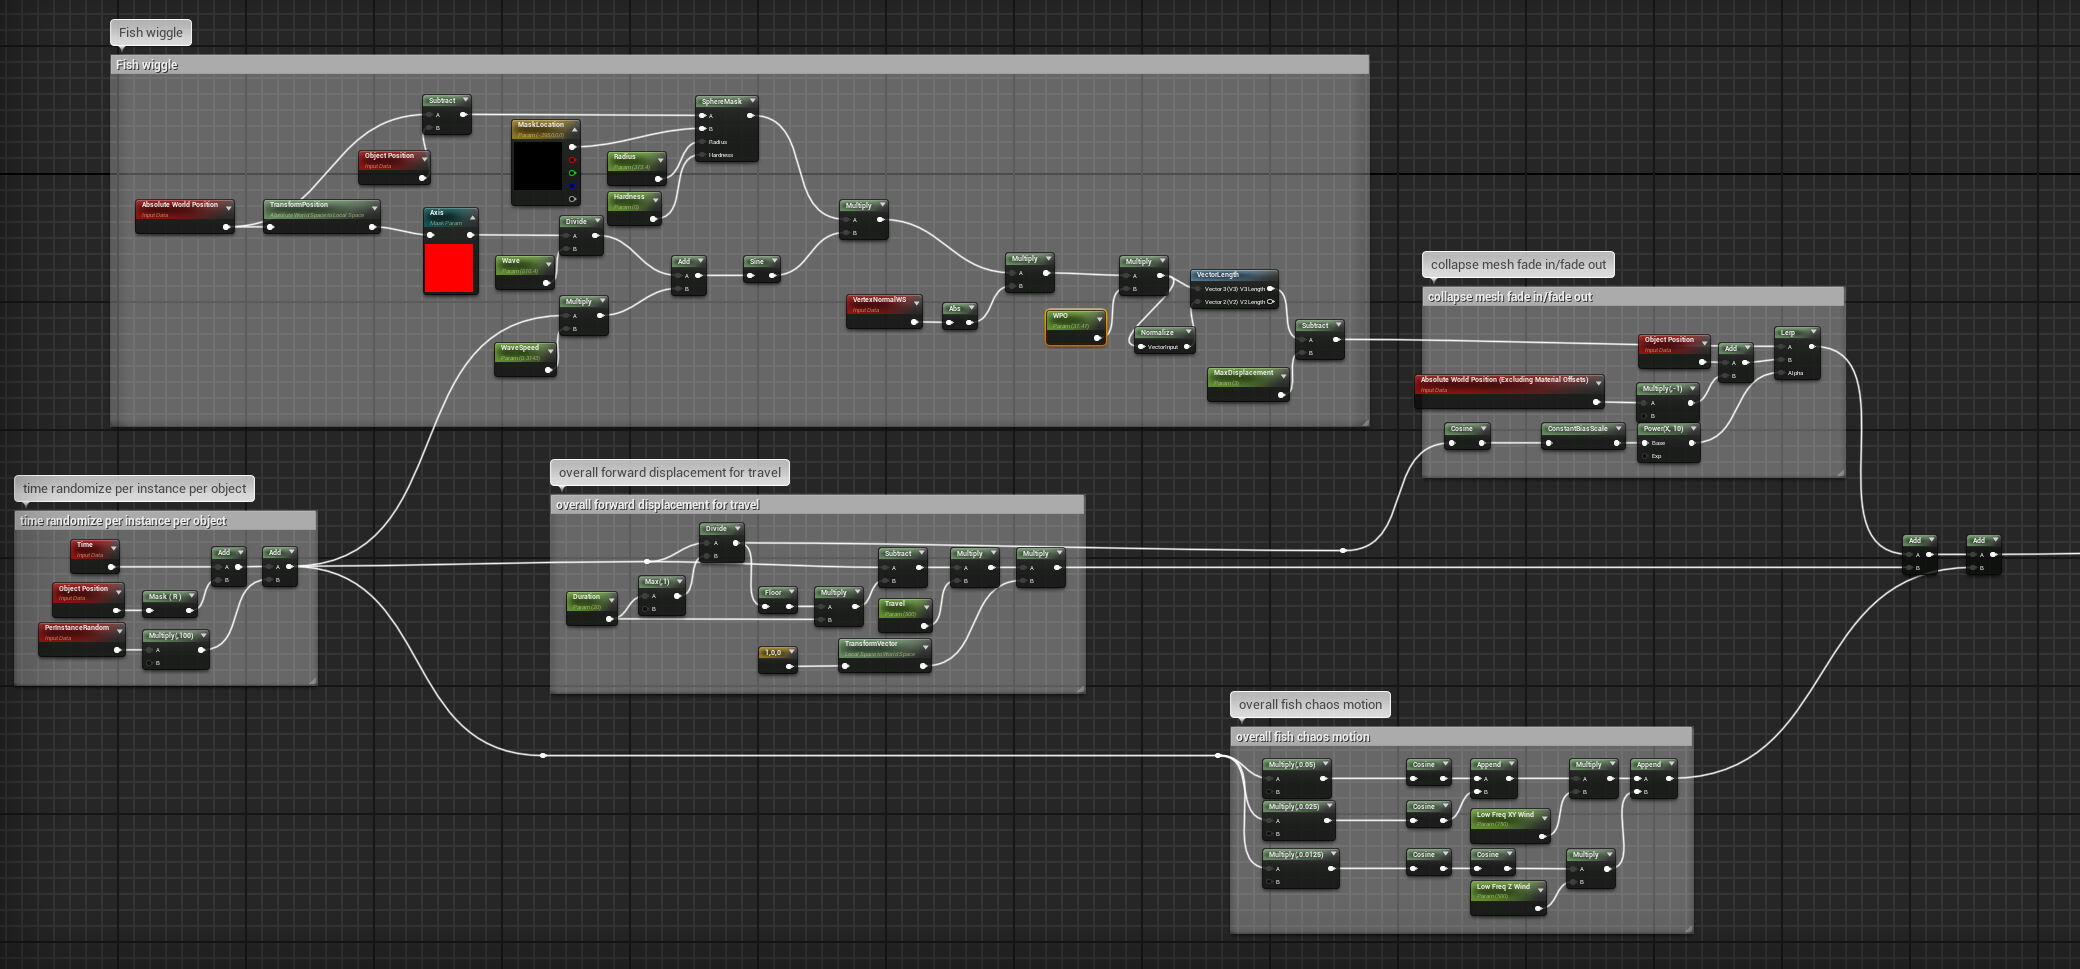This screenshot has height=969, width=2080.
Task: Click the Exp input pin on Power(X, 10)
Action: (x=1645, y=456)
